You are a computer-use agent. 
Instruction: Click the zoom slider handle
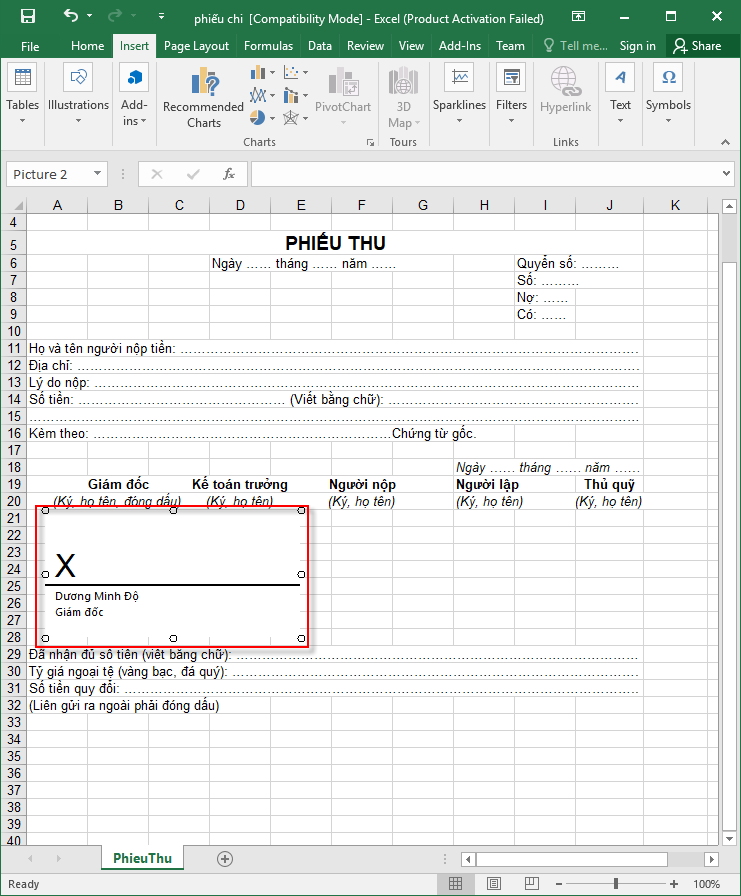(616, 884)
